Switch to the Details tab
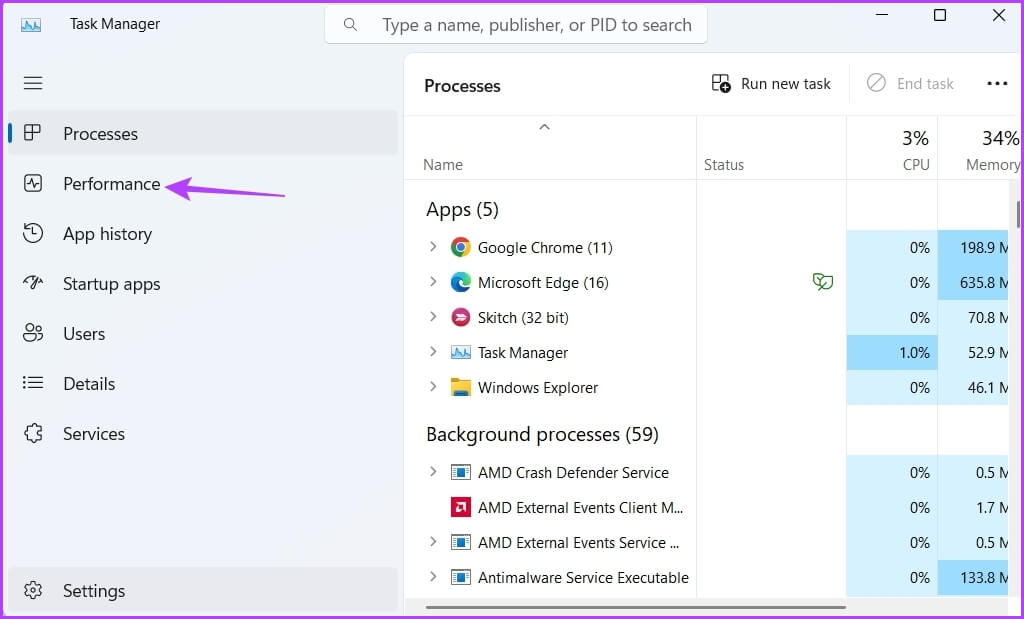The image size is (1024, 619). click(x=203, y=383)
